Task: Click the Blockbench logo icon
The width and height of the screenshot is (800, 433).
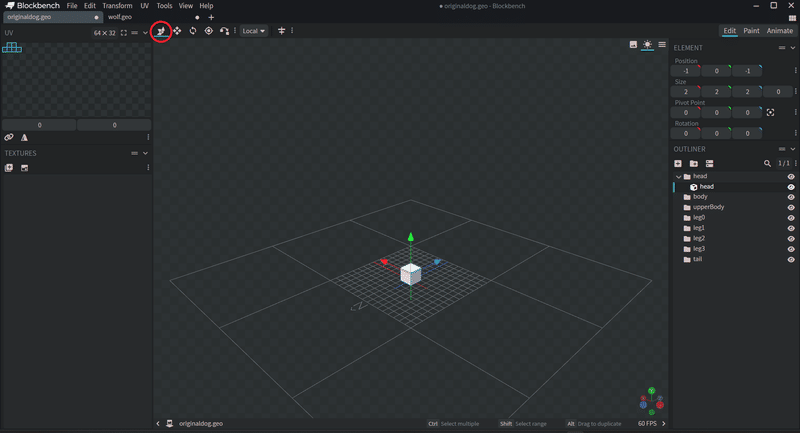Action: point(9,6)
